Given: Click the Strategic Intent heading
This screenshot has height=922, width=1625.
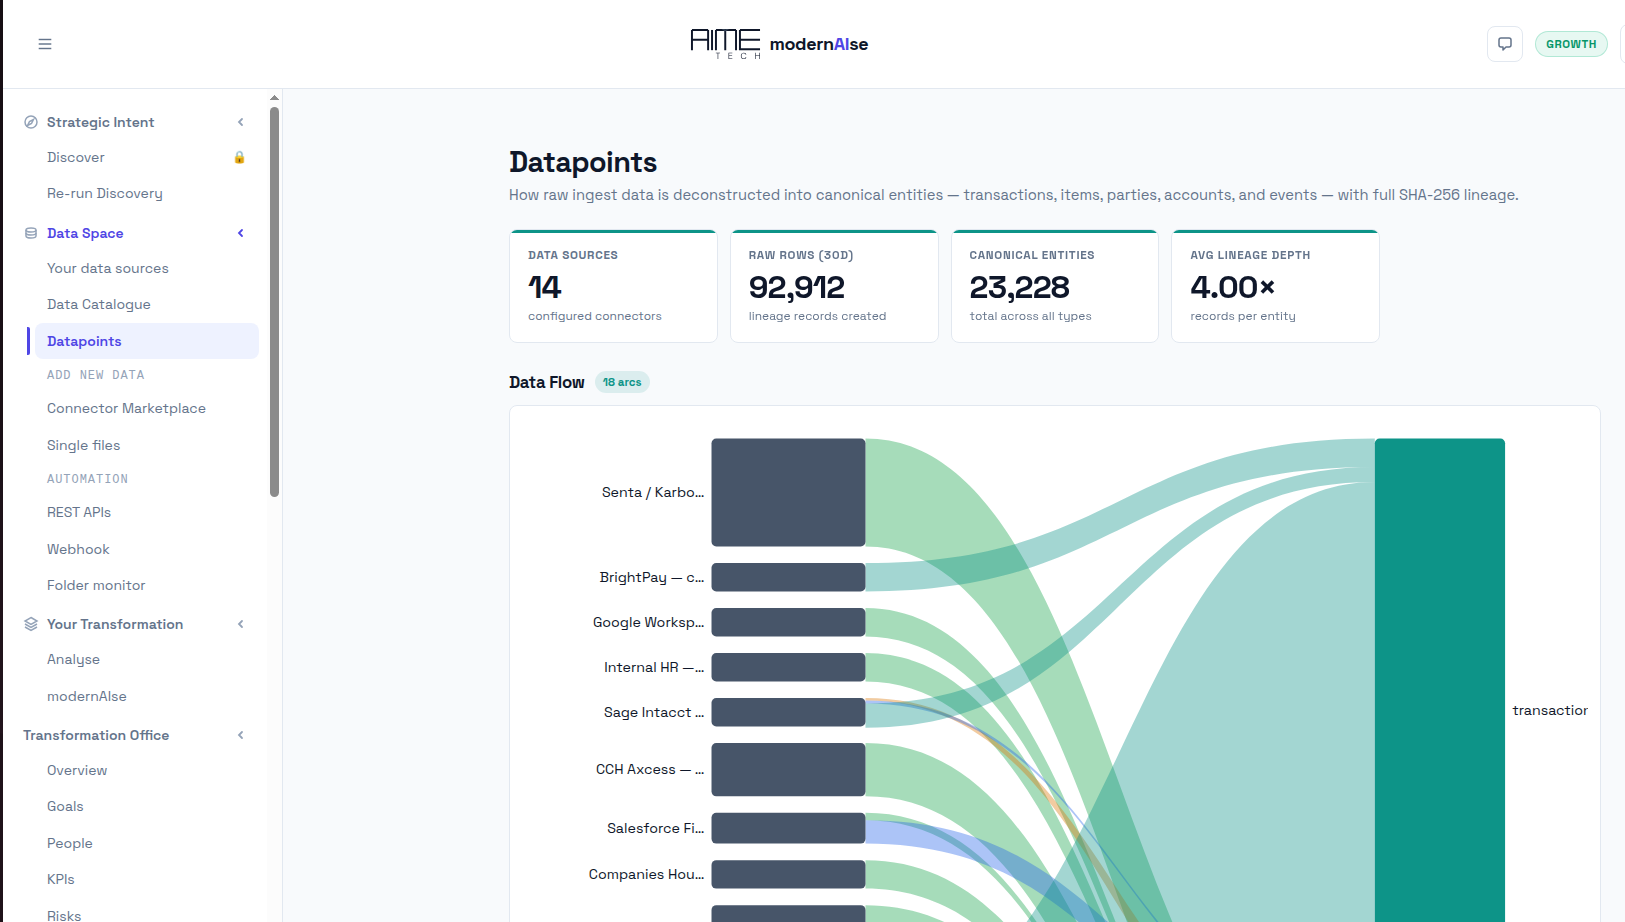Looking at the screenshot, I should (x=100, y=122).
